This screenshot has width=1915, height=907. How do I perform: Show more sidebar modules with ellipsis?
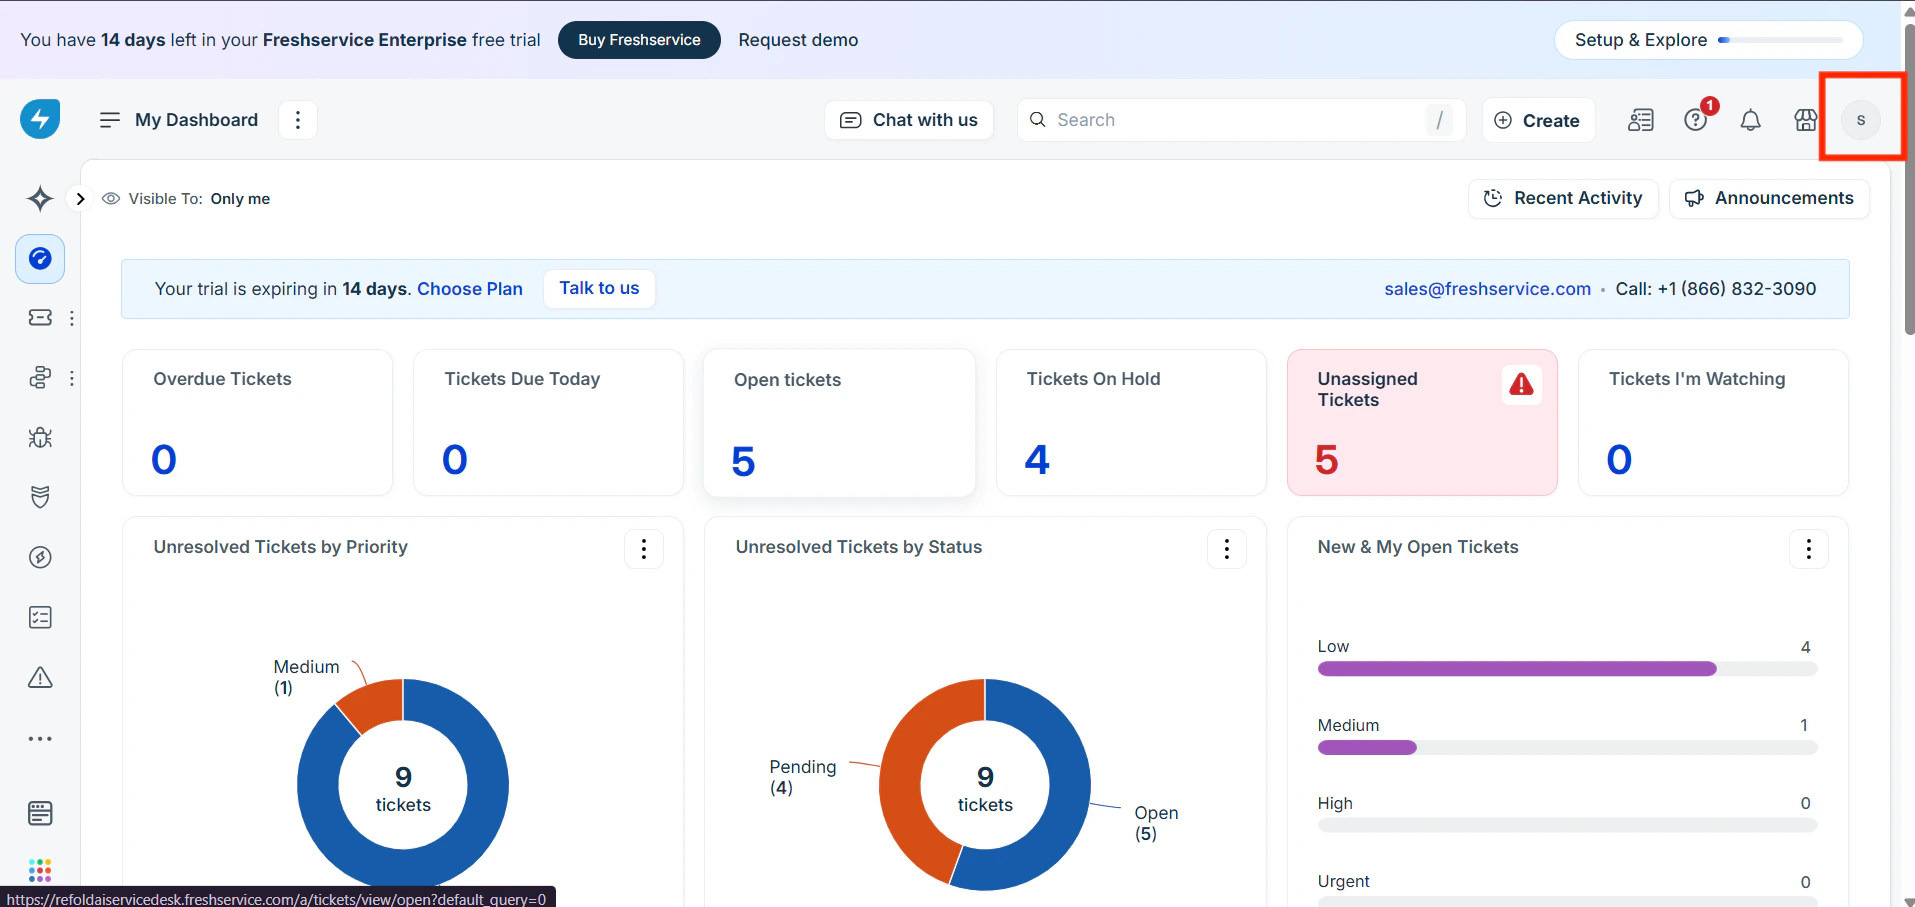(40, 739)
